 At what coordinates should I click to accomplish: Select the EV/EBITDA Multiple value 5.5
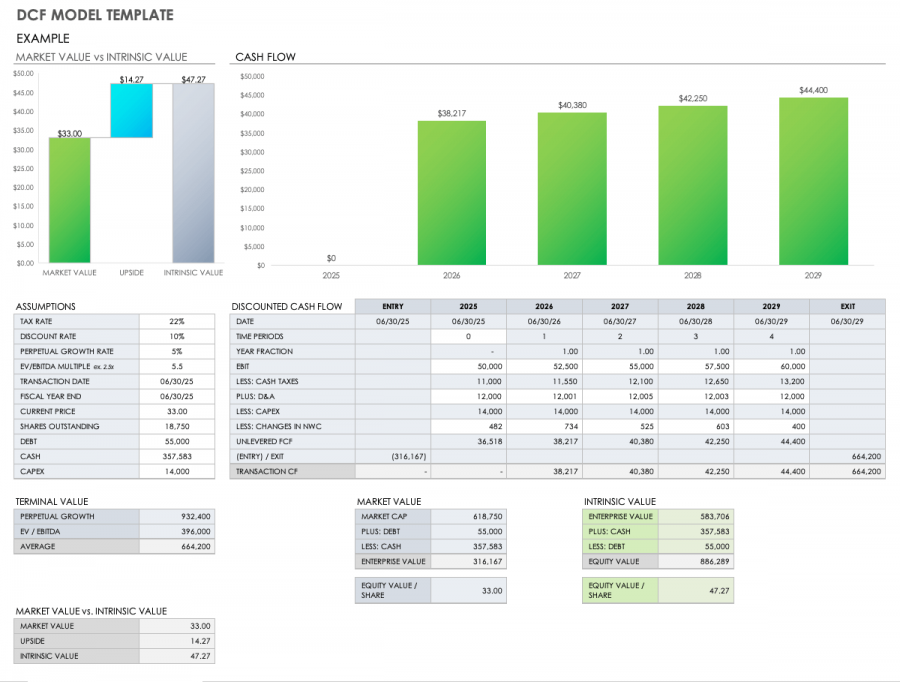[x=177, y=366]
